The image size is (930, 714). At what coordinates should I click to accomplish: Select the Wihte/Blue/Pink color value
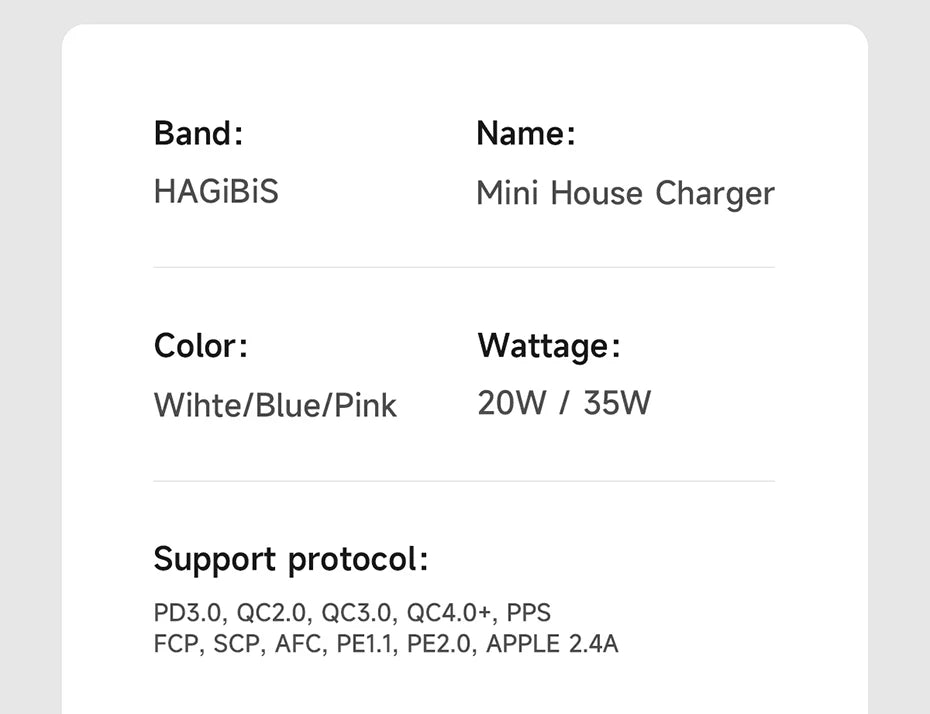tap(275, 405)
